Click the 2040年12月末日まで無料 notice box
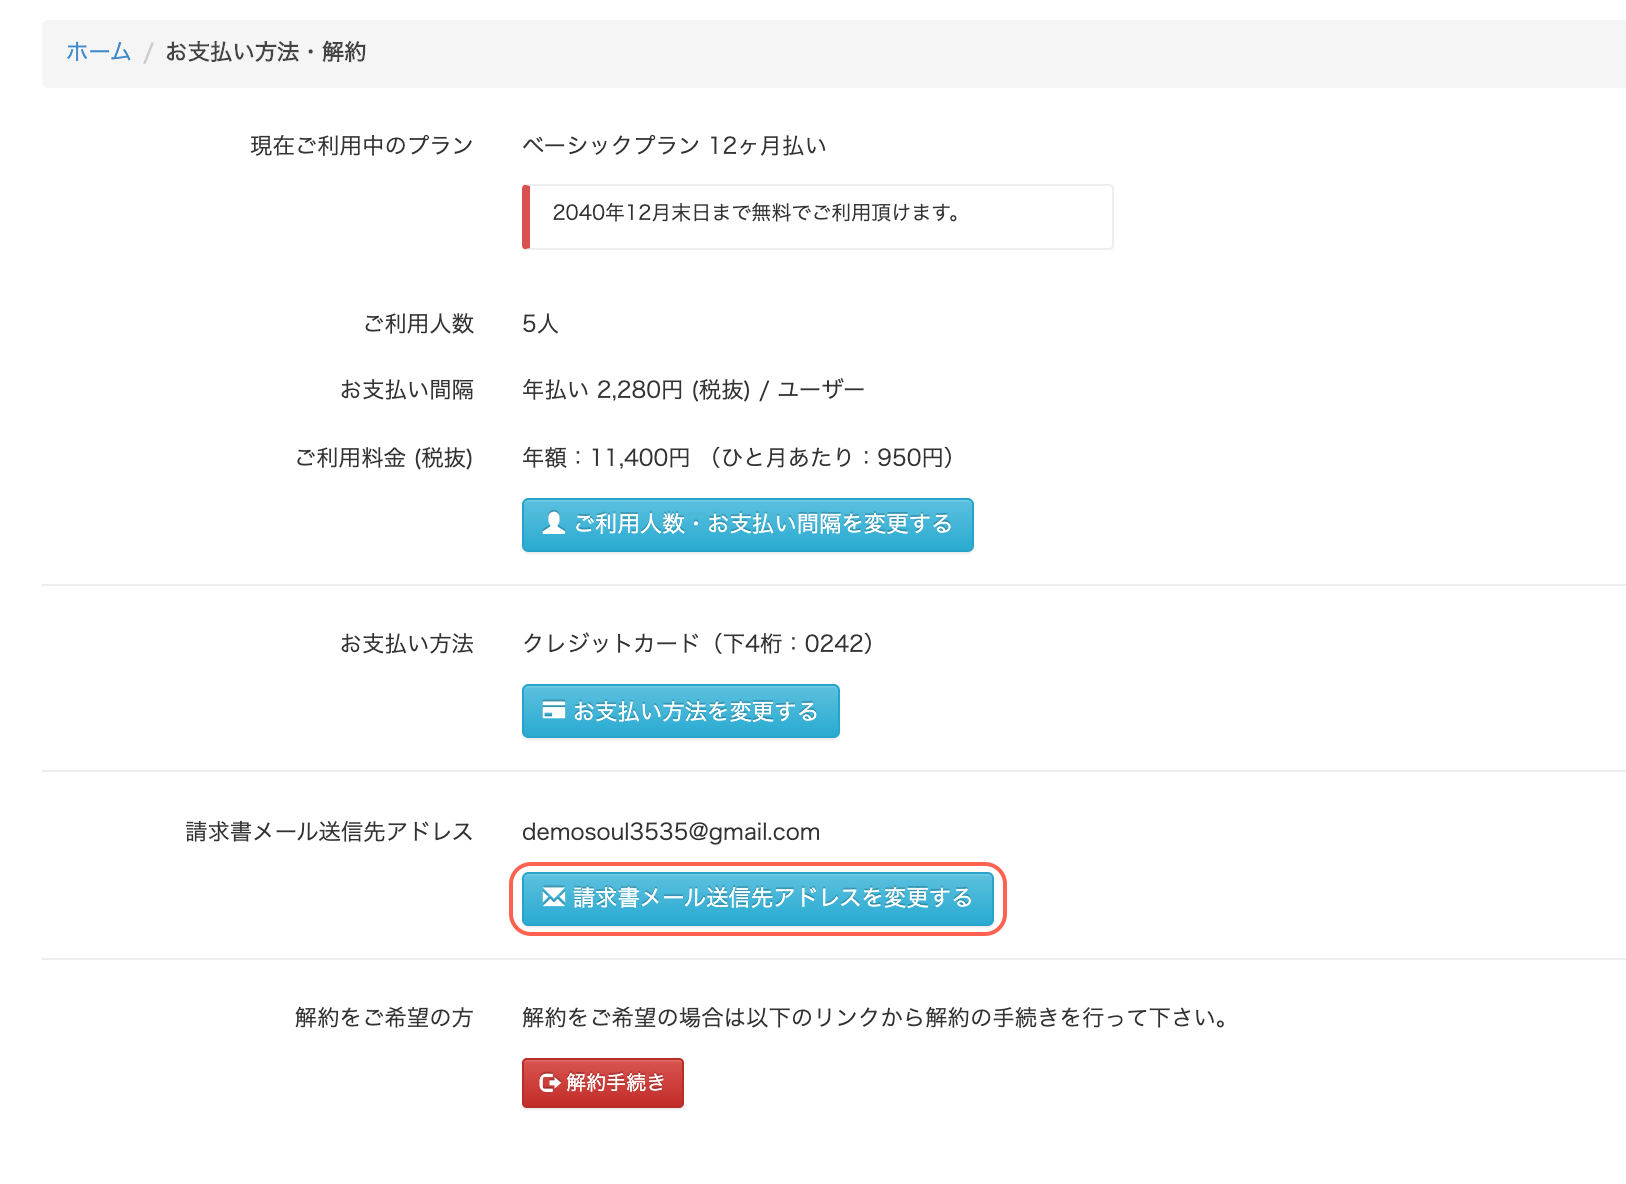The image size is (1626, 1184). tap(817, 217)
